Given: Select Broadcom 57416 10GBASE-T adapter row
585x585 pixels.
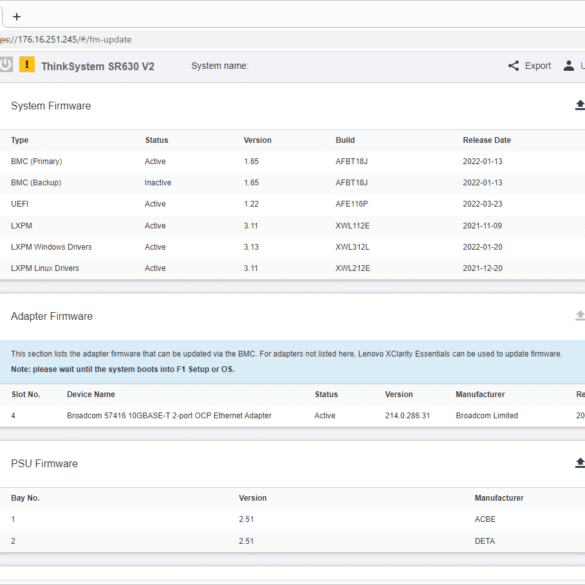Looking at the screenshot, I should coord(292,416).
